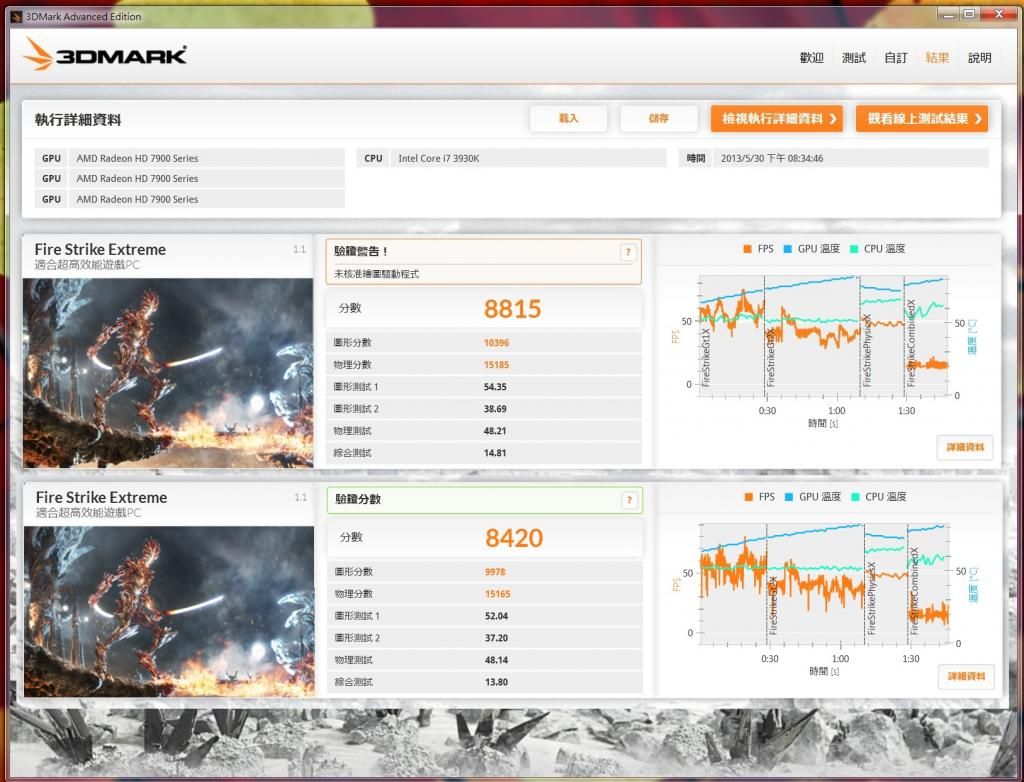Click the 圖形測試 2 value 38.69

pyautogui.click(x=495, y=409)
